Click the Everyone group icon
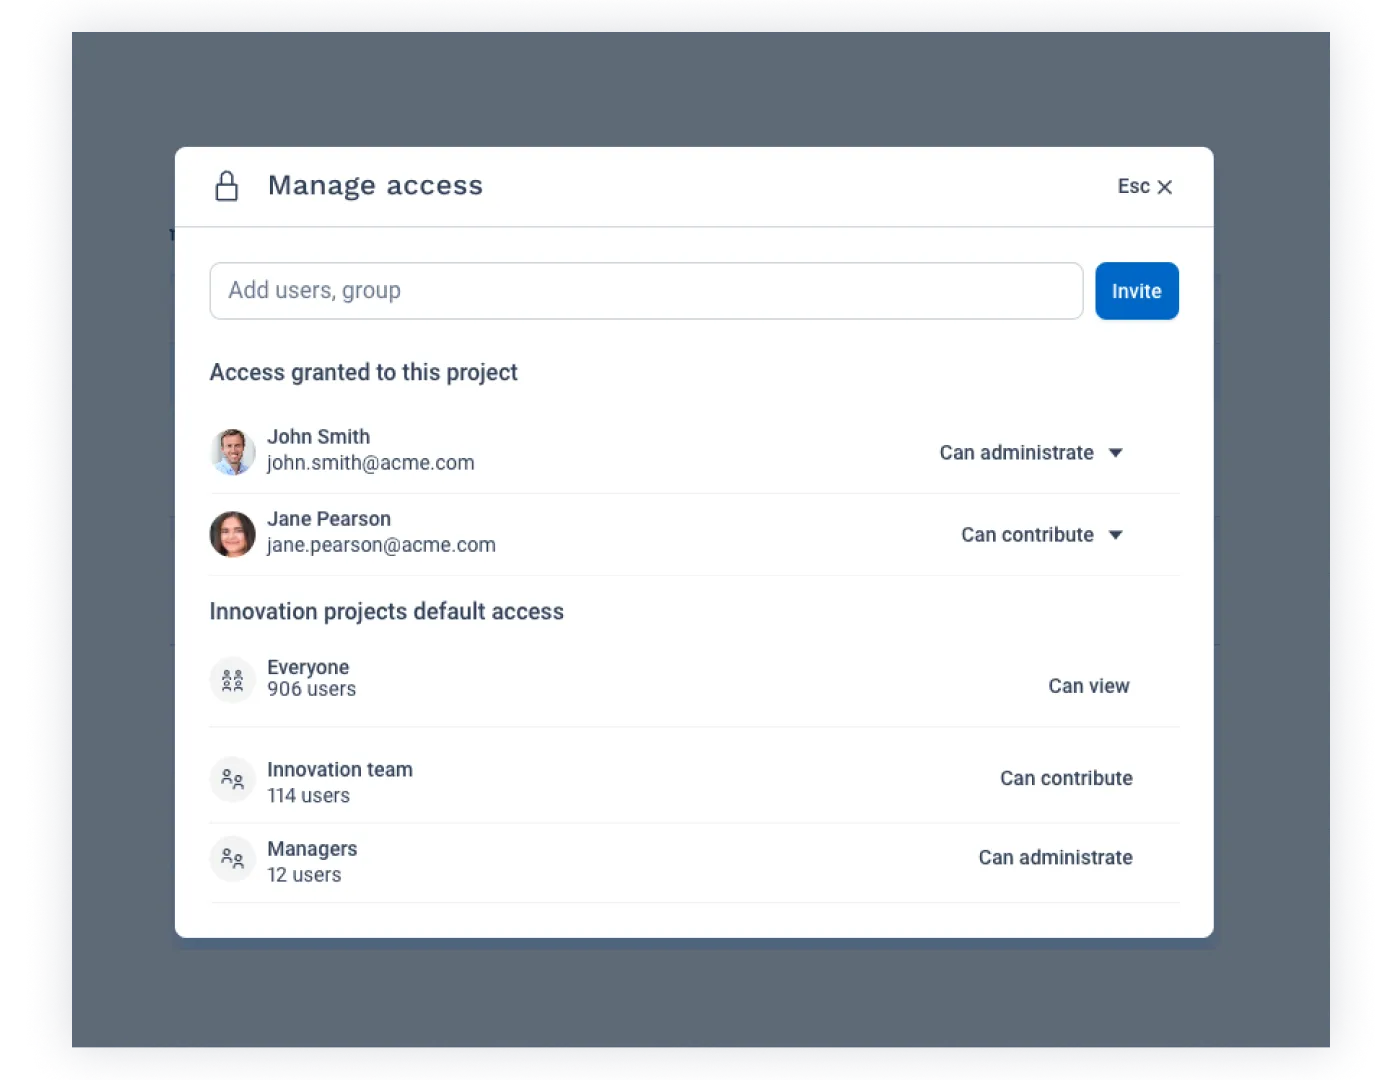The width and height of the screenshot is (1400, 1080). pyautogui.click(x=233, y=680)
